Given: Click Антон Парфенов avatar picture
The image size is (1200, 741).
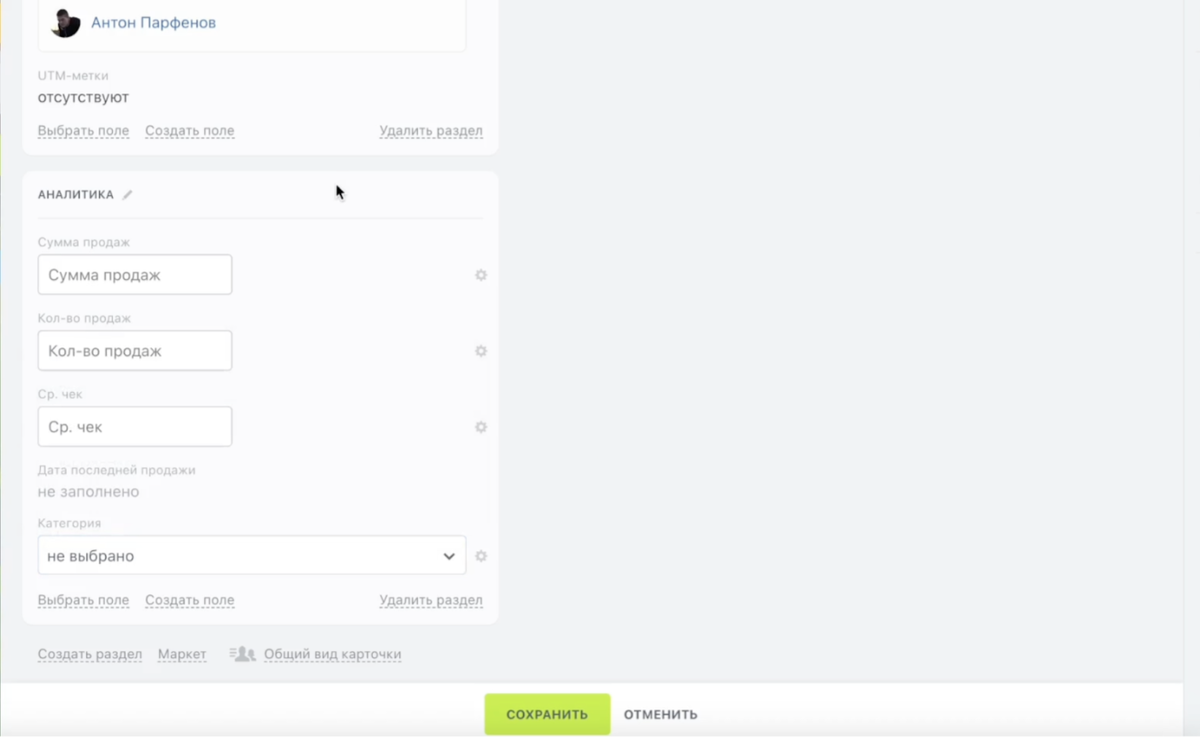Looking at the screenshot, I should [65, 22].
